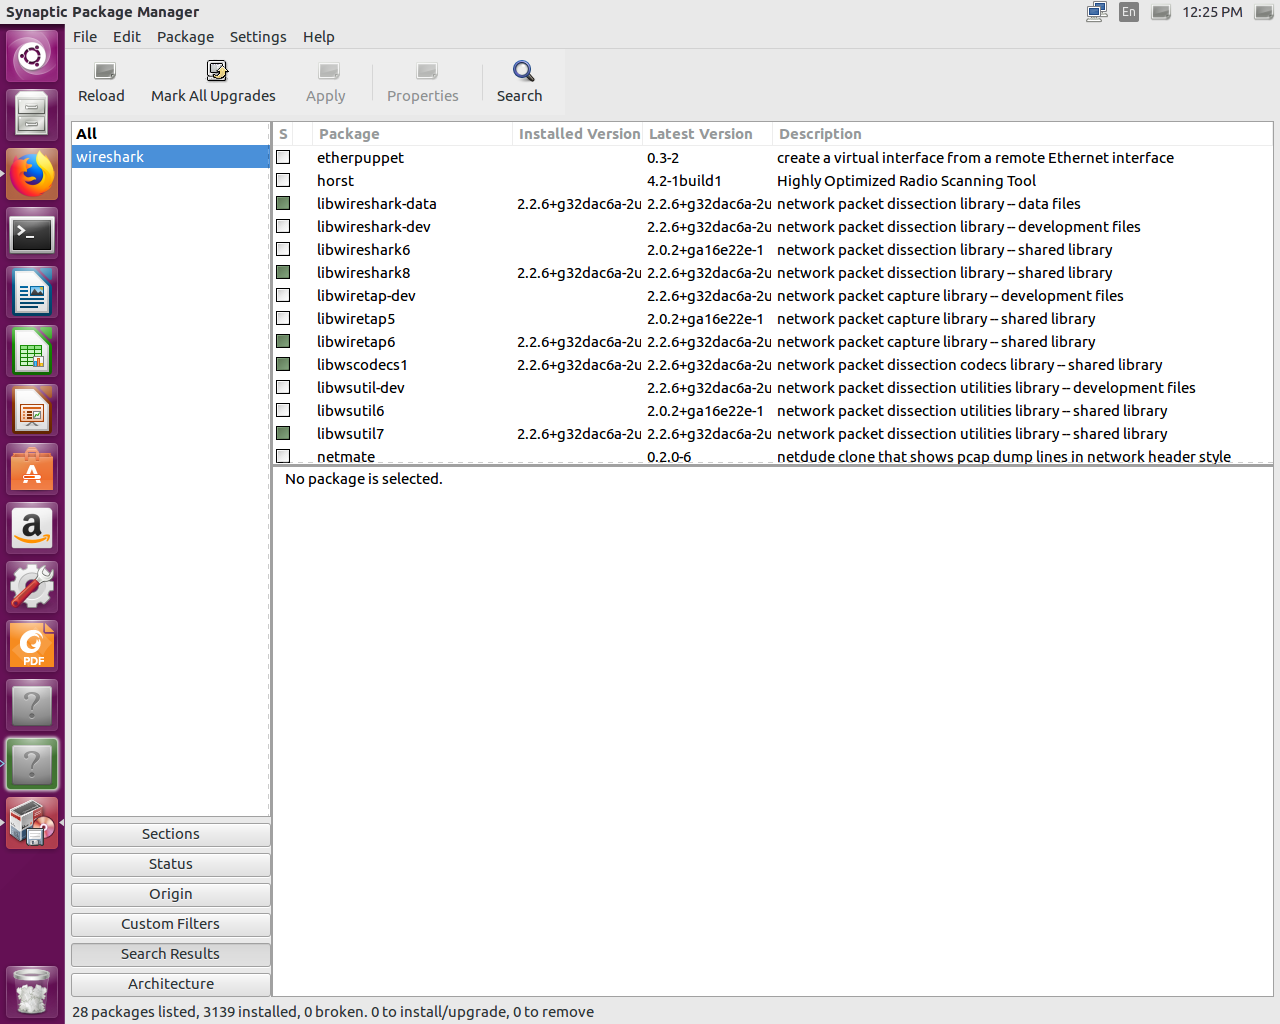The width and height of the screenshot is (1280, 1024).
Task: Open the En keyboard layout indicator
Action: coord(1129,12)
